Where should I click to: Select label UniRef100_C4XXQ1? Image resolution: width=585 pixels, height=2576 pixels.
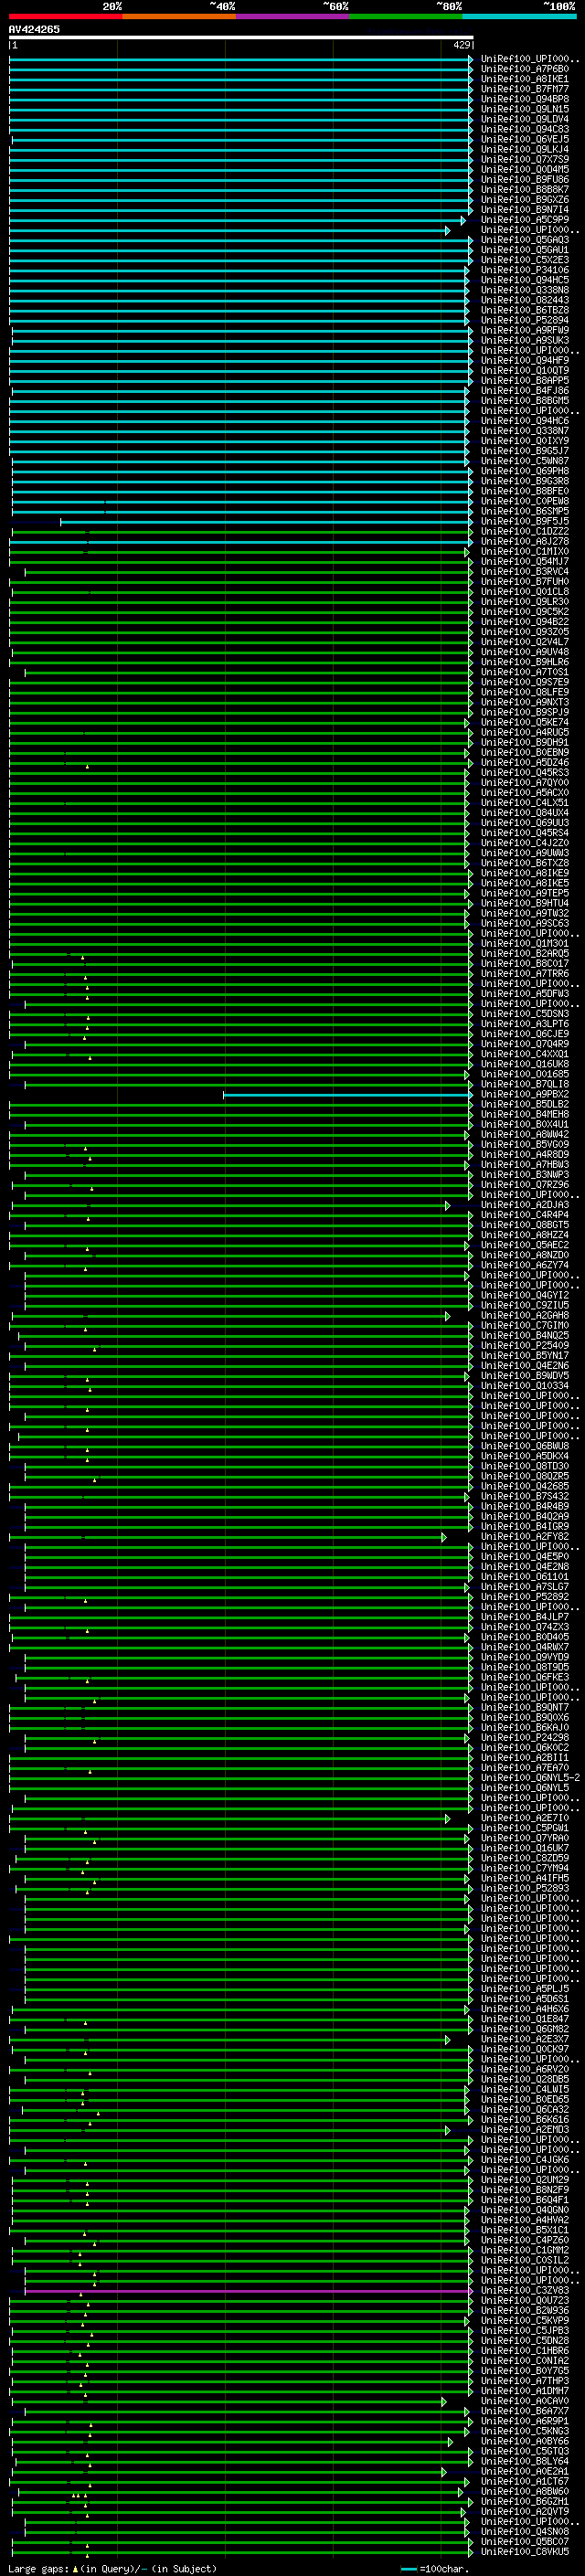click(x=525, y=1054)
